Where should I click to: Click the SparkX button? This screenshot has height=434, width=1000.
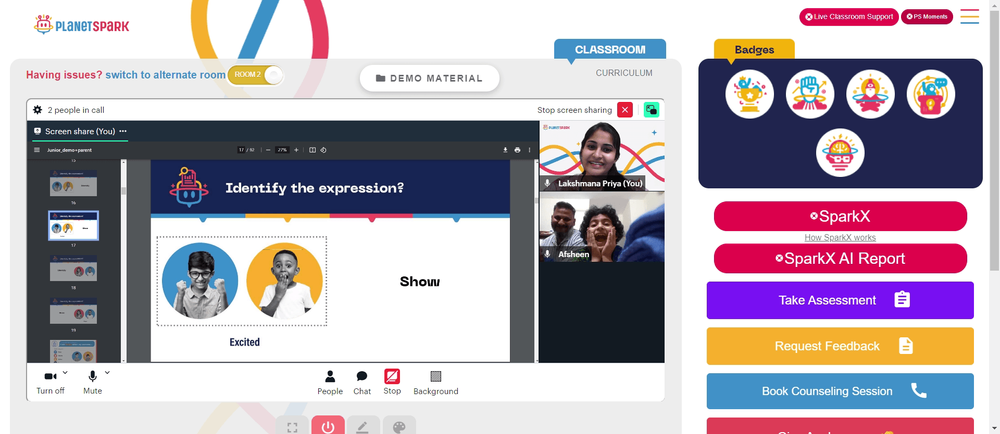point(840,216)
